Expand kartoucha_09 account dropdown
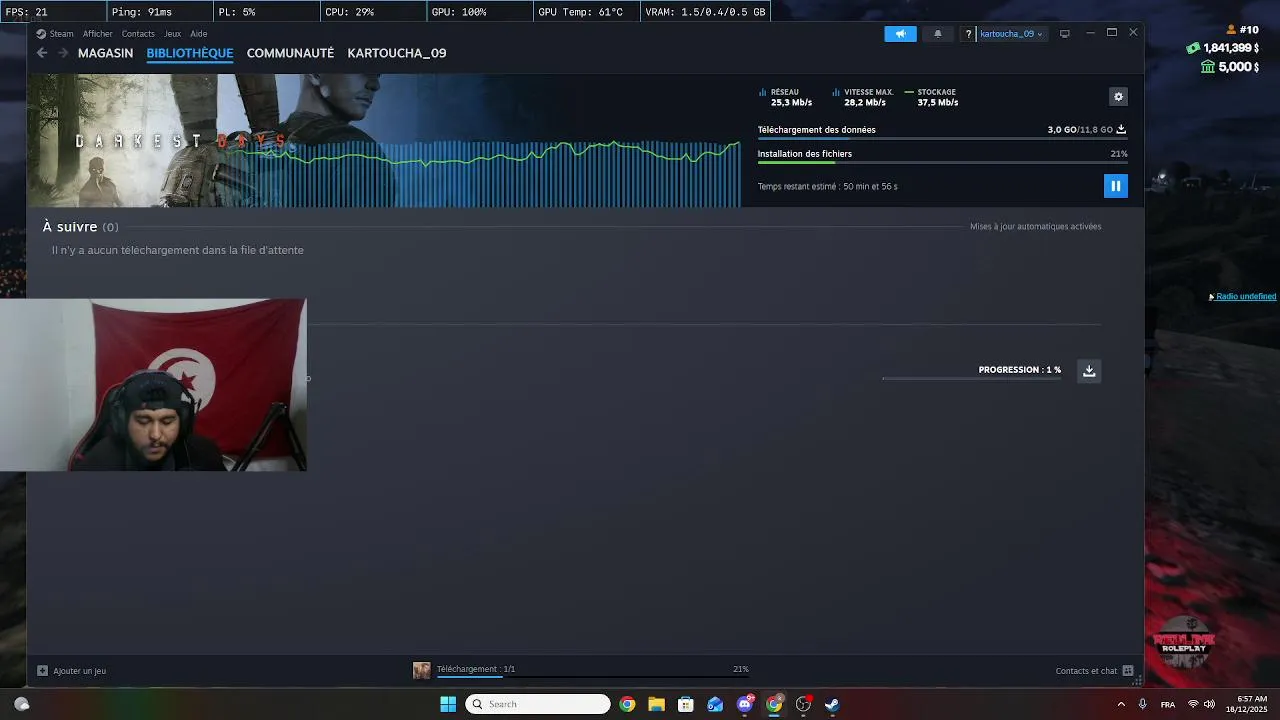This screenshot has width=1280, height=720. [x=1011, y=34]
